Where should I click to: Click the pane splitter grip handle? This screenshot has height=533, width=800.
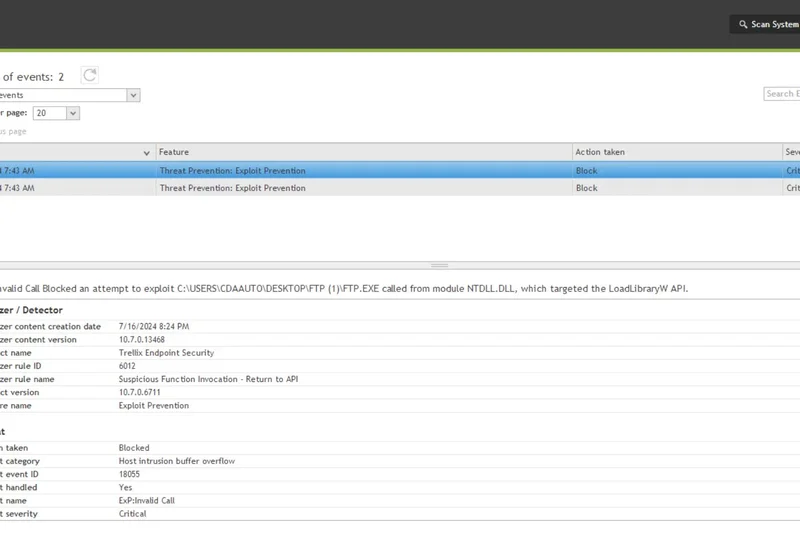tap(439, 265)
